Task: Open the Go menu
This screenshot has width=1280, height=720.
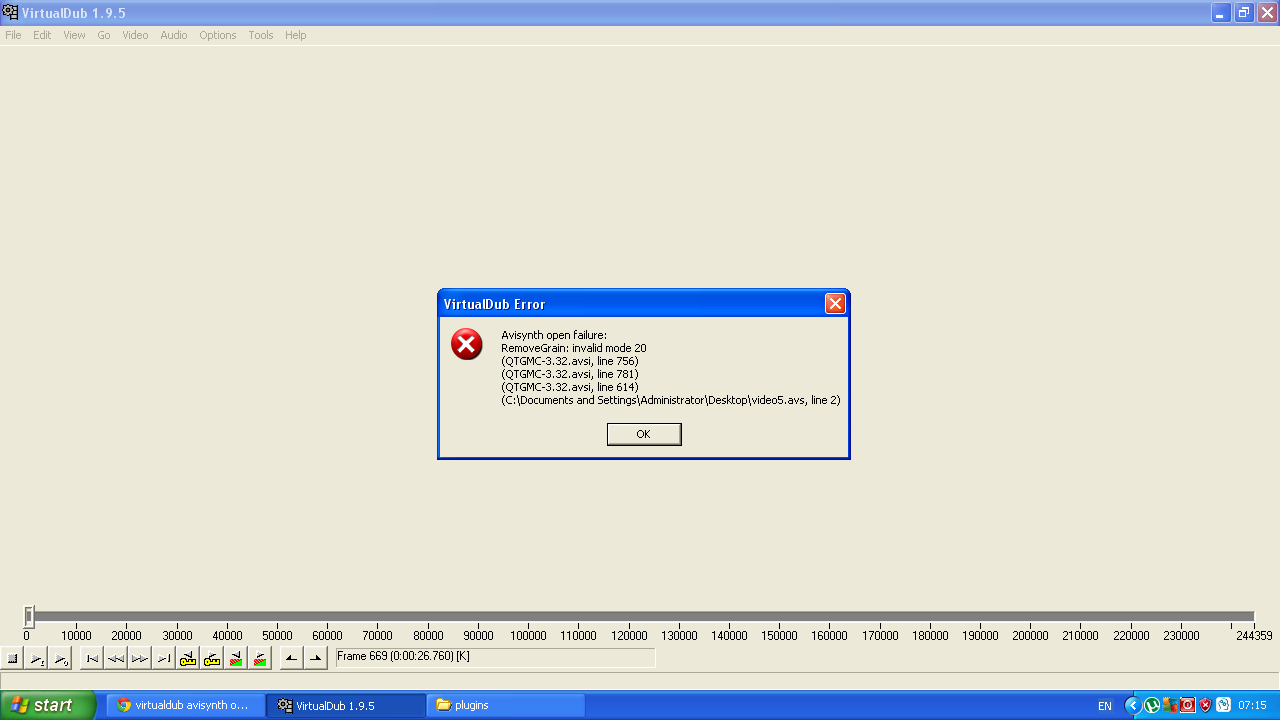Action: (104, 35)
